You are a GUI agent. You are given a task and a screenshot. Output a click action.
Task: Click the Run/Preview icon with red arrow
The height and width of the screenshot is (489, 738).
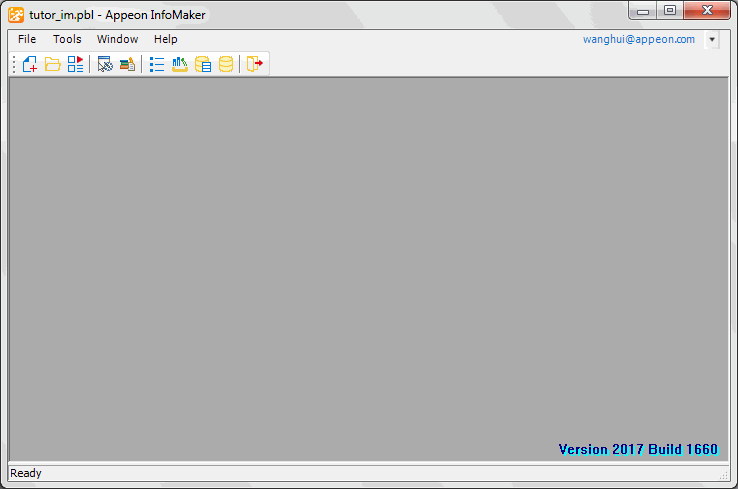tap(75, 64)
